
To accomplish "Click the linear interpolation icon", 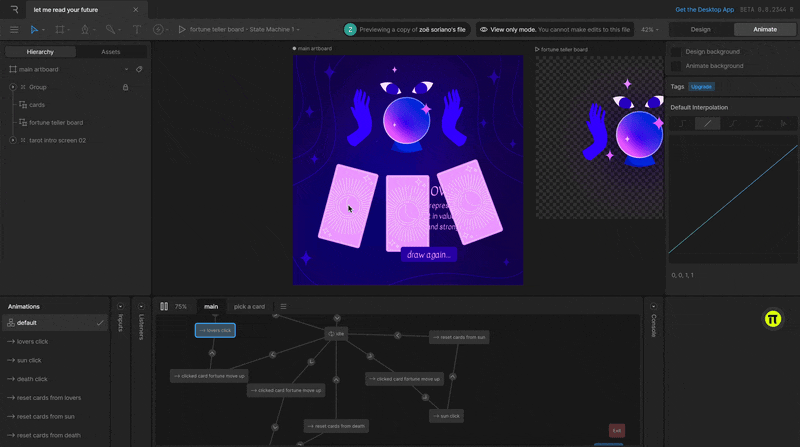I will coord(708,123).
